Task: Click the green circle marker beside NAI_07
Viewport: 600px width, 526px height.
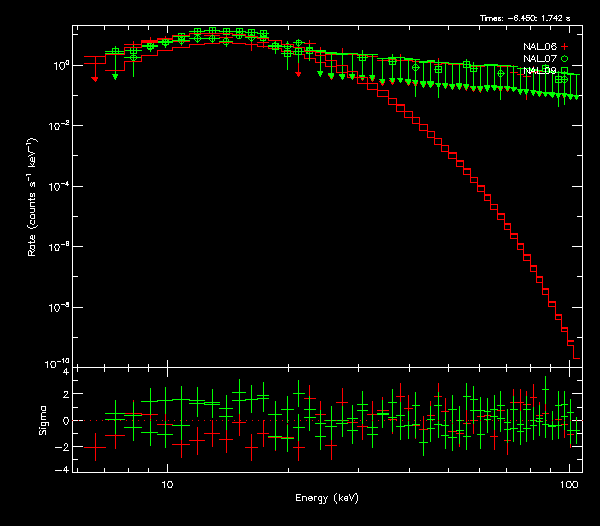Action: (x=564, y=59)
